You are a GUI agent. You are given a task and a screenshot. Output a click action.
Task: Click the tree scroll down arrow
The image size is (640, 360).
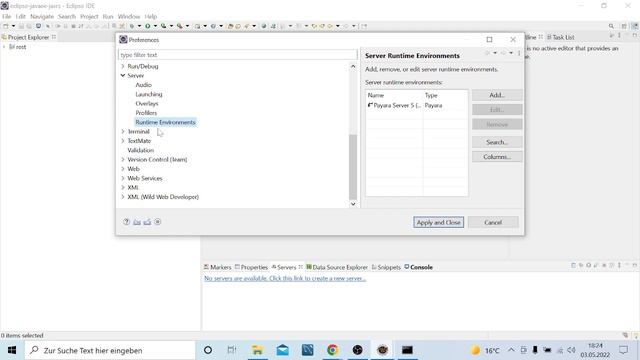(x=353, y=204)
